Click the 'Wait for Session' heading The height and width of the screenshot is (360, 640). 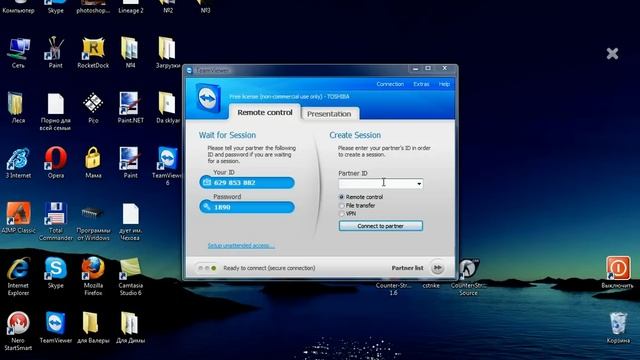[x=227, y=135]
